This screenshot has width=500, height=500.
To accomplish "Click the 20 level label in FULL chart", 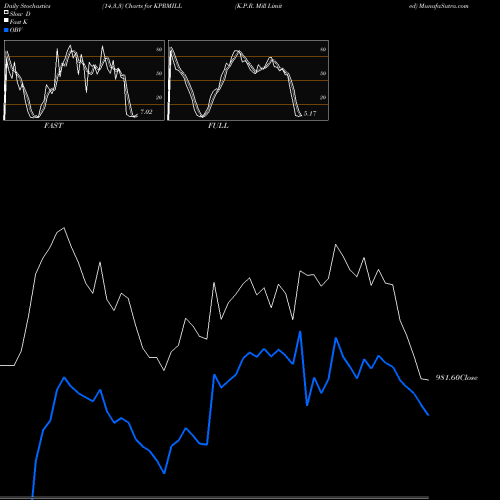I will click(x=323, y=98).
